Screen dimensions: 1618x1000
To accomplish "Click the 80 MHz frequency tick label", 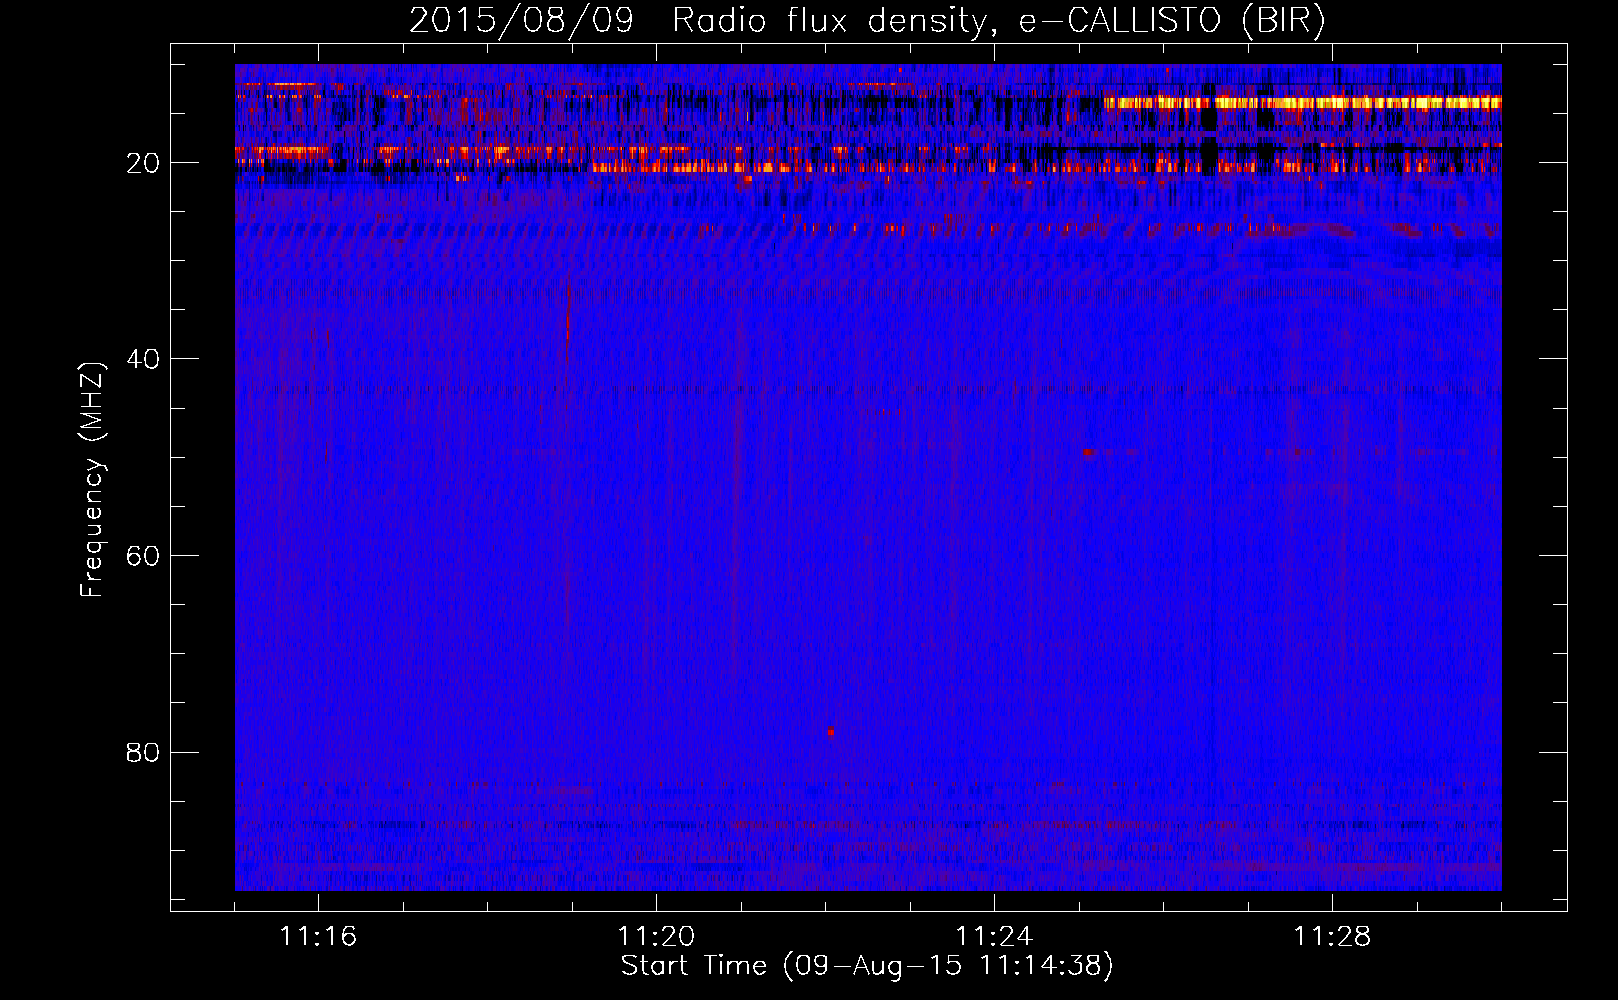I will click(x=143, y=752).
